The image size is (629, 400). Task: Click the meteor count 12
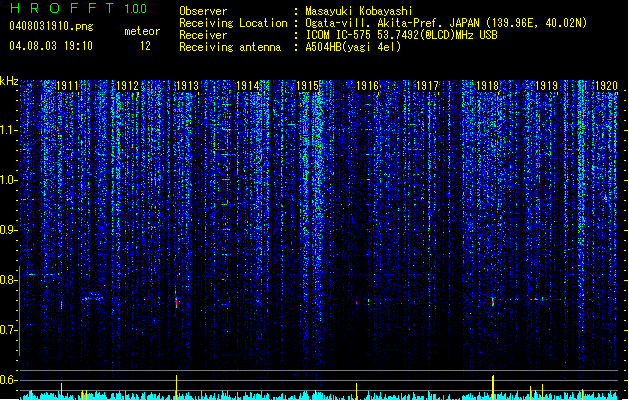pyautogui.click(x=145, y=46)
